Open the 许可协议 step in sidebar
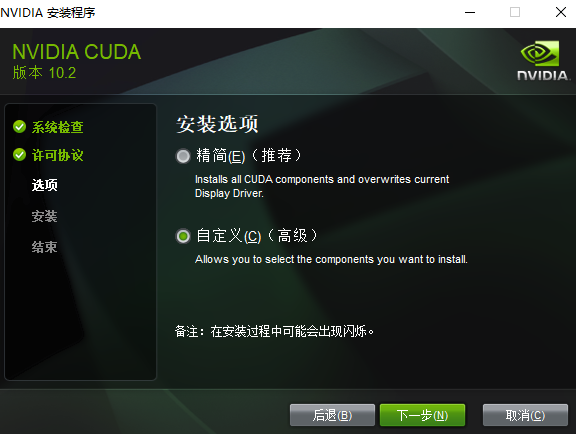This screenshot has height=434, width=576. (x=58, y=155)
